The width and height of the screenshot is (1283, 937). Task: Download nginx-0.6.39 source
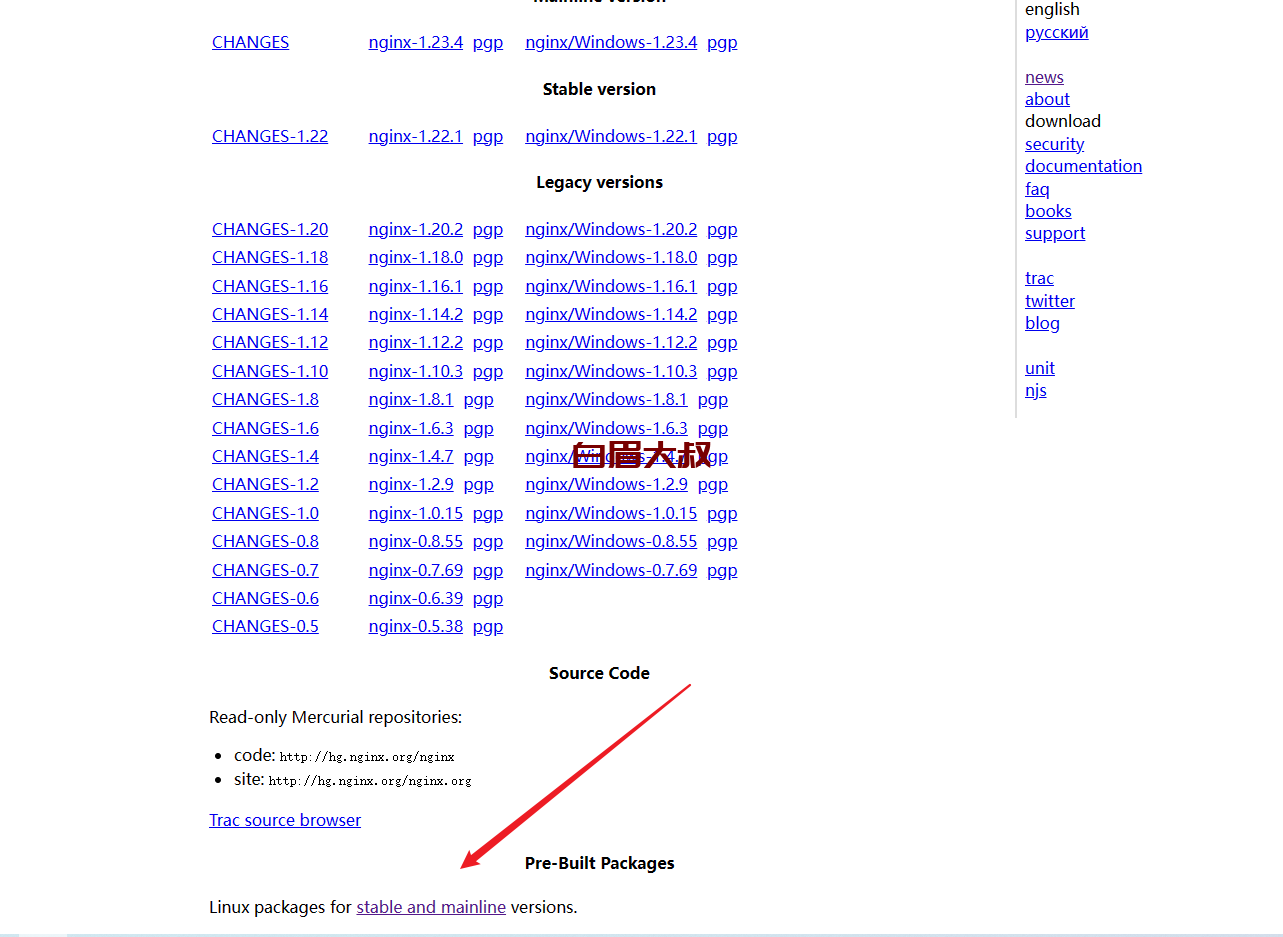(415, 598)
